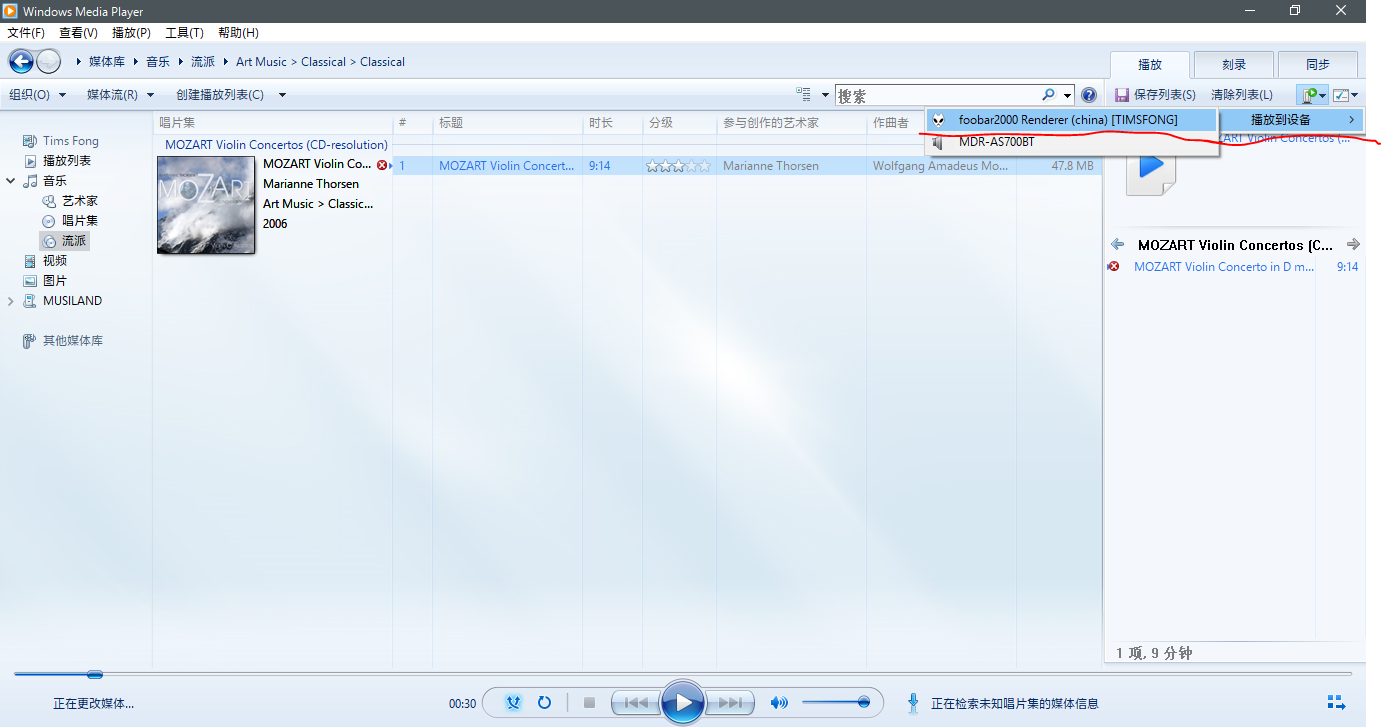Viewport: 1381px width, 727px height.
Task: Expand the MUSILAND library tree node
Action: [12, 301]
